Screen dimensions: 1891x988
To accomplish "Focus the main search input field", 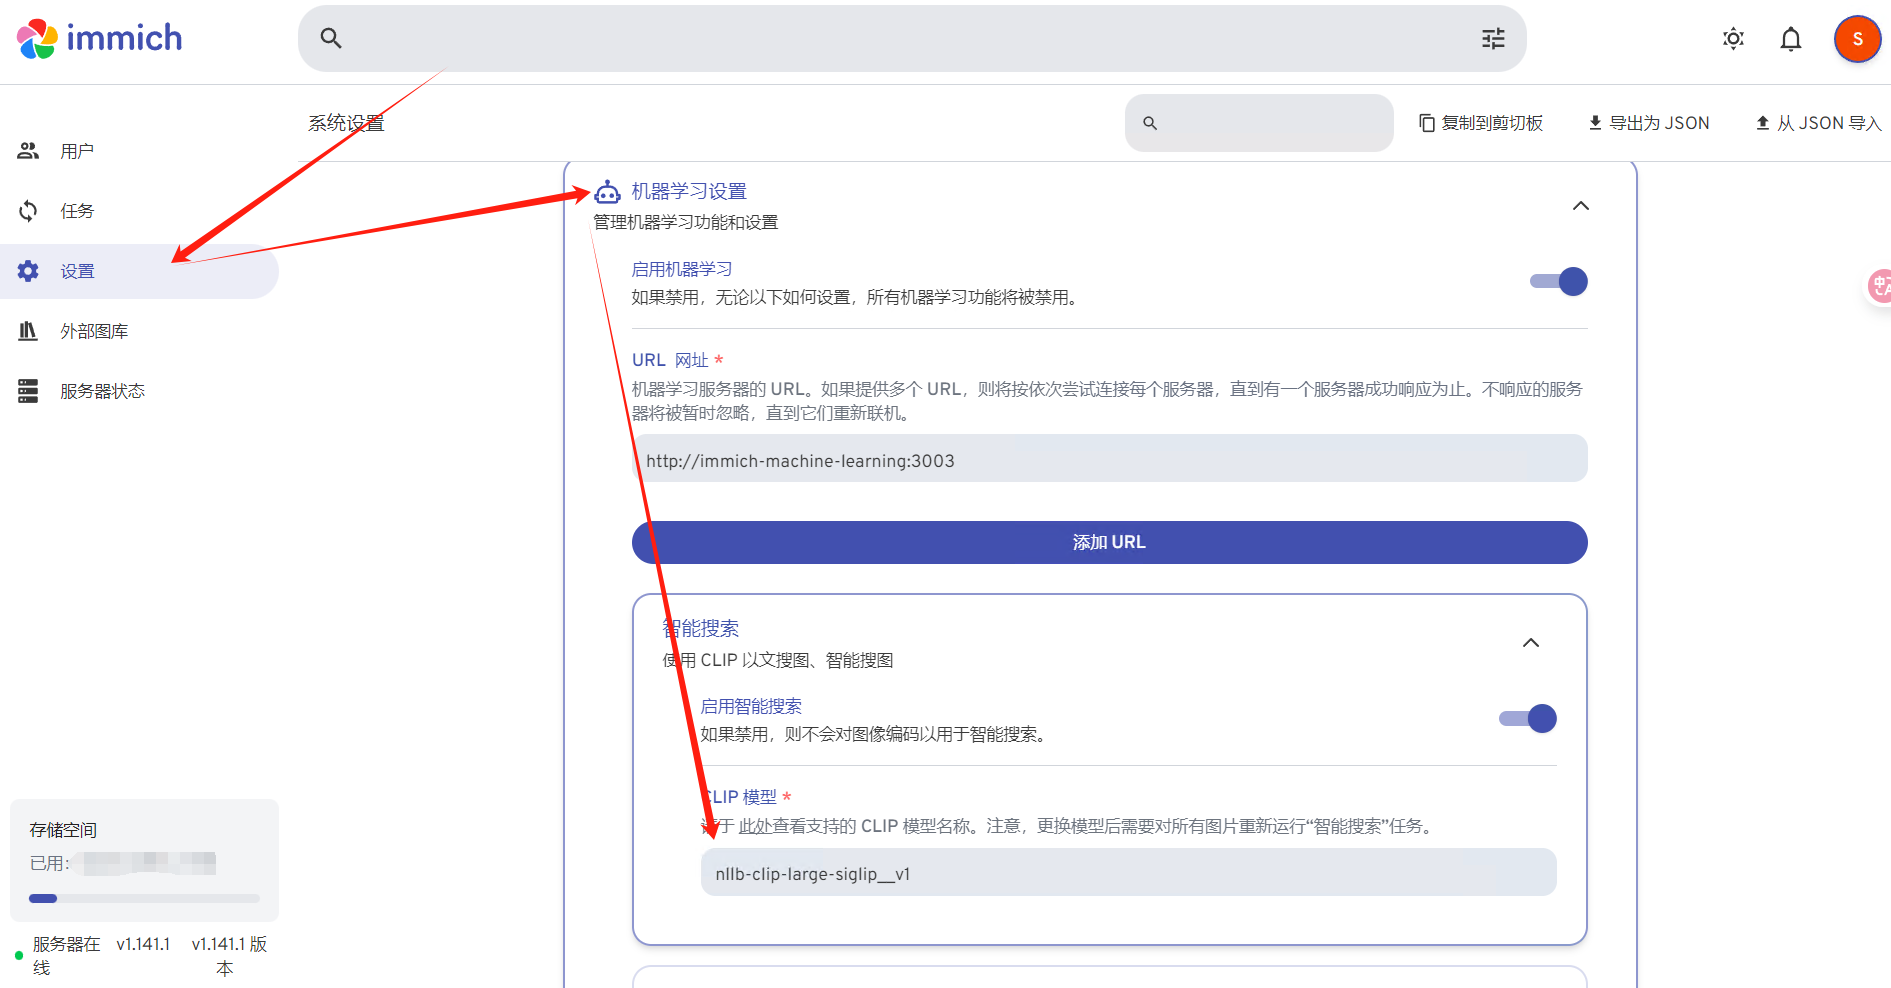I will (x=912, y=38).
